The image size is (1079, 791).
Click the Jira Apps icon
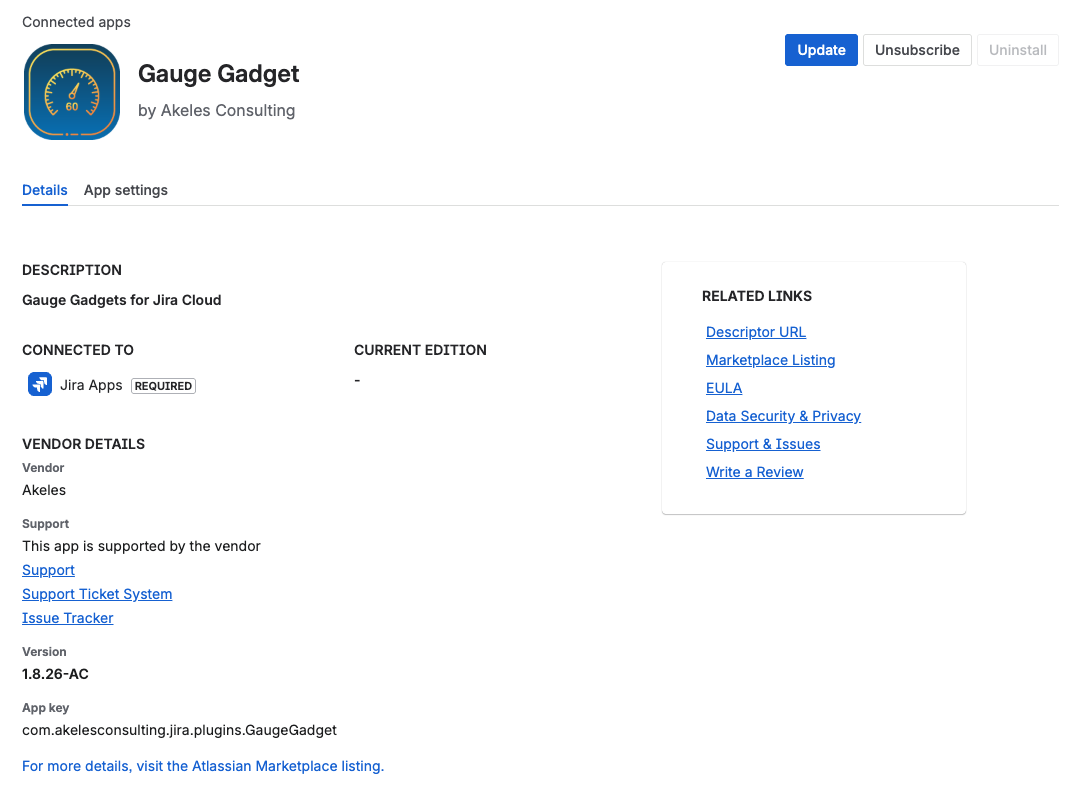(40, 384)
